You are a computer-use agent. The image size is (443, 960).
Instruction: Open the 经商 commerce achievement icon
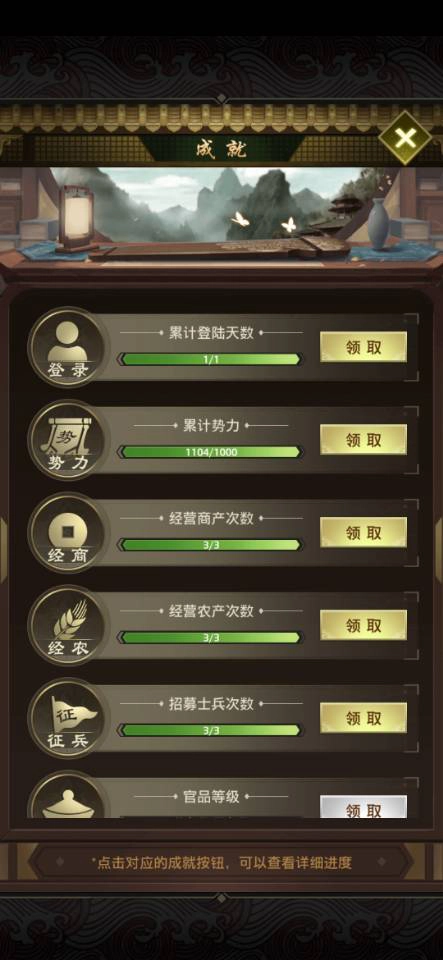(68, 533)
